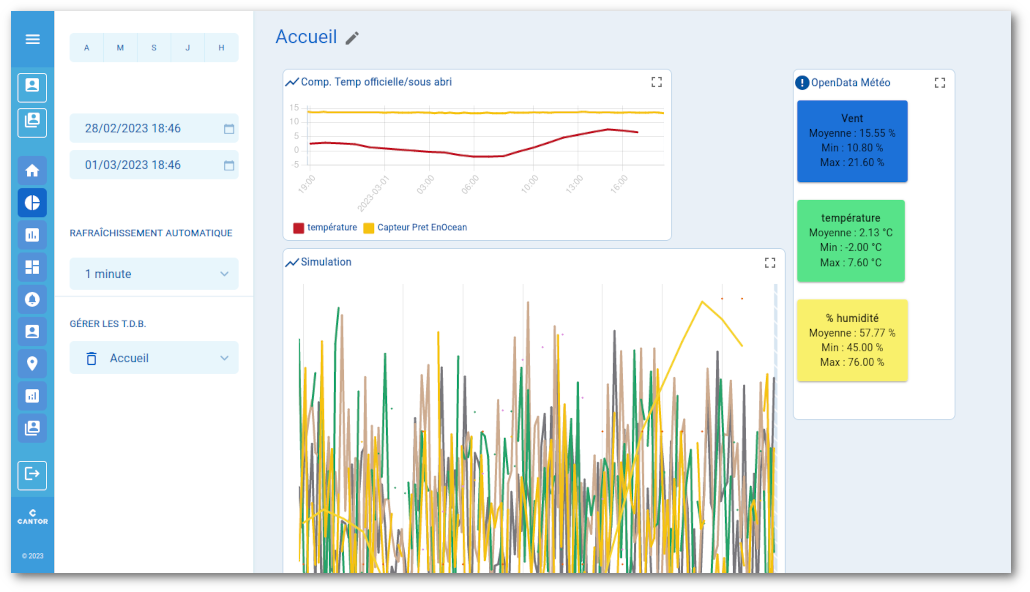Image resolution: width=1030 pixels, height=592 pixels.
Task: Select the 'H' period tab
Action: point(221,48)
